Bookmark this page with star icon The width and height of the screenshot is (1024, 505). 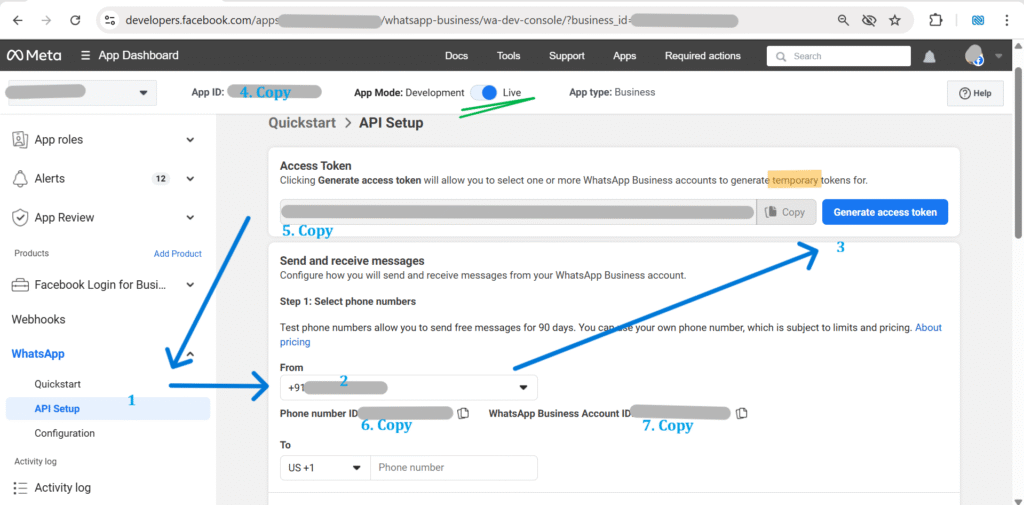894,20
